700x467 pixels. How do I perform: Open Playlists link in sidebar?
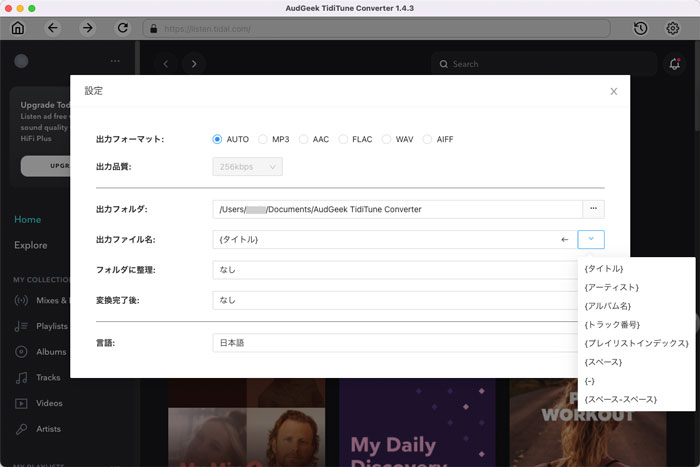(x=52, y=326)
